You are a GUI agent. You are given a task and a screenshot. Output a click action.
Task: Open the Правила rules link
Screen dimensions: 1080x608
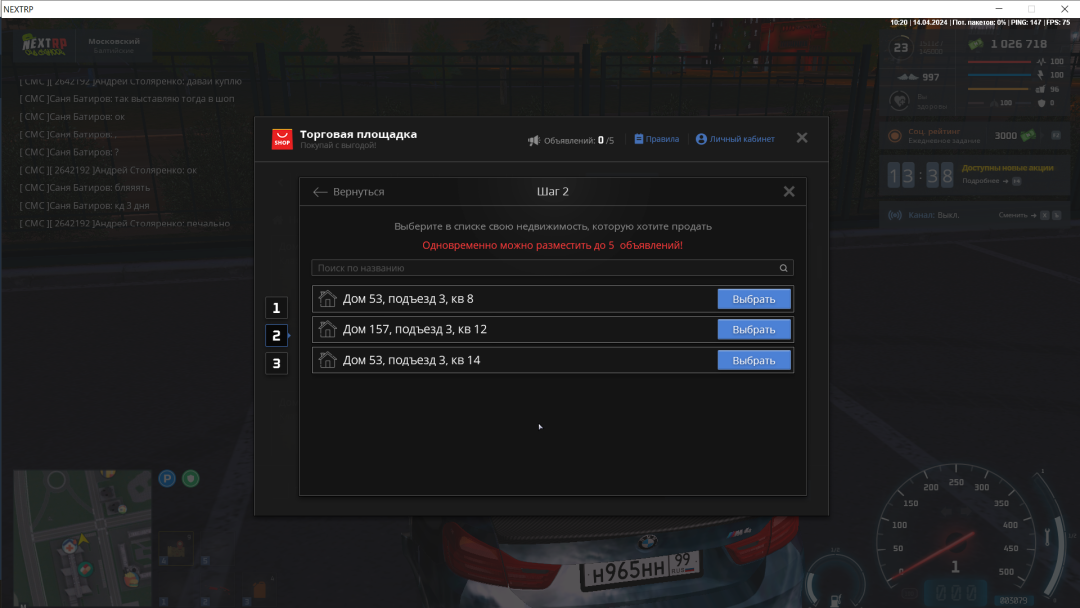pyautogui.click(x=656, y=139)
